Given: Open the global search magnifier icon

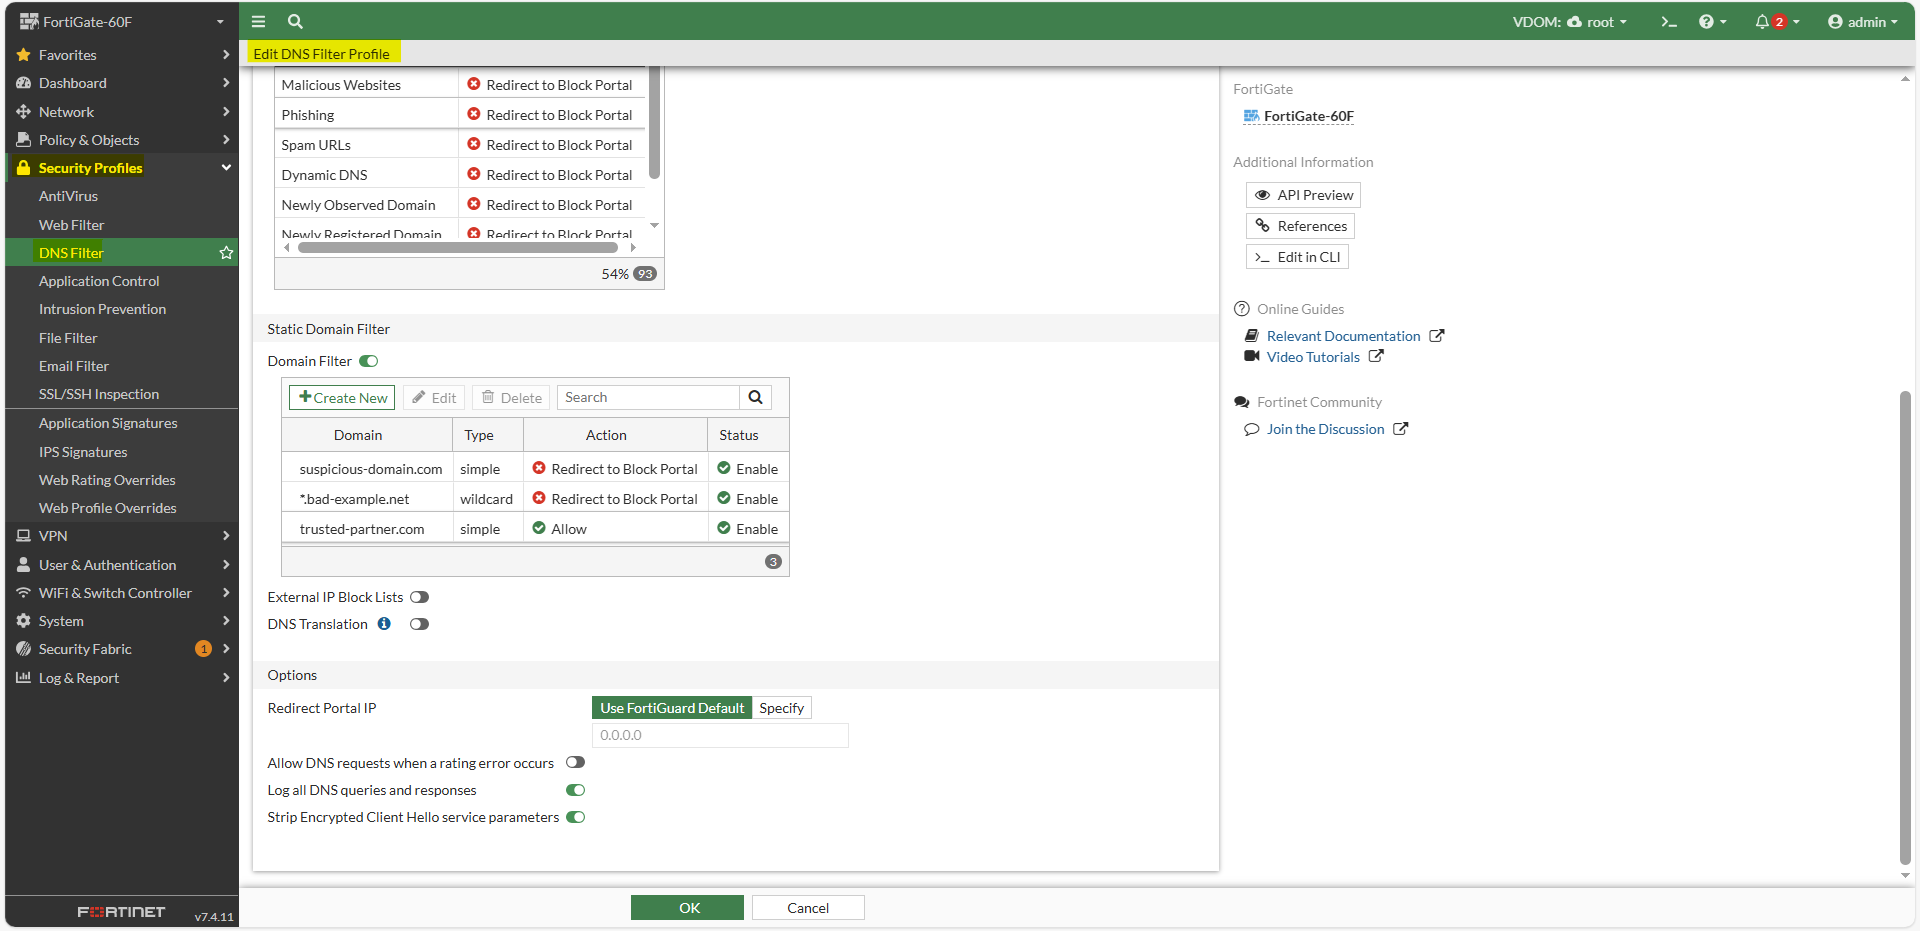Looking at the screenshot, I should [x=295, y=21].
